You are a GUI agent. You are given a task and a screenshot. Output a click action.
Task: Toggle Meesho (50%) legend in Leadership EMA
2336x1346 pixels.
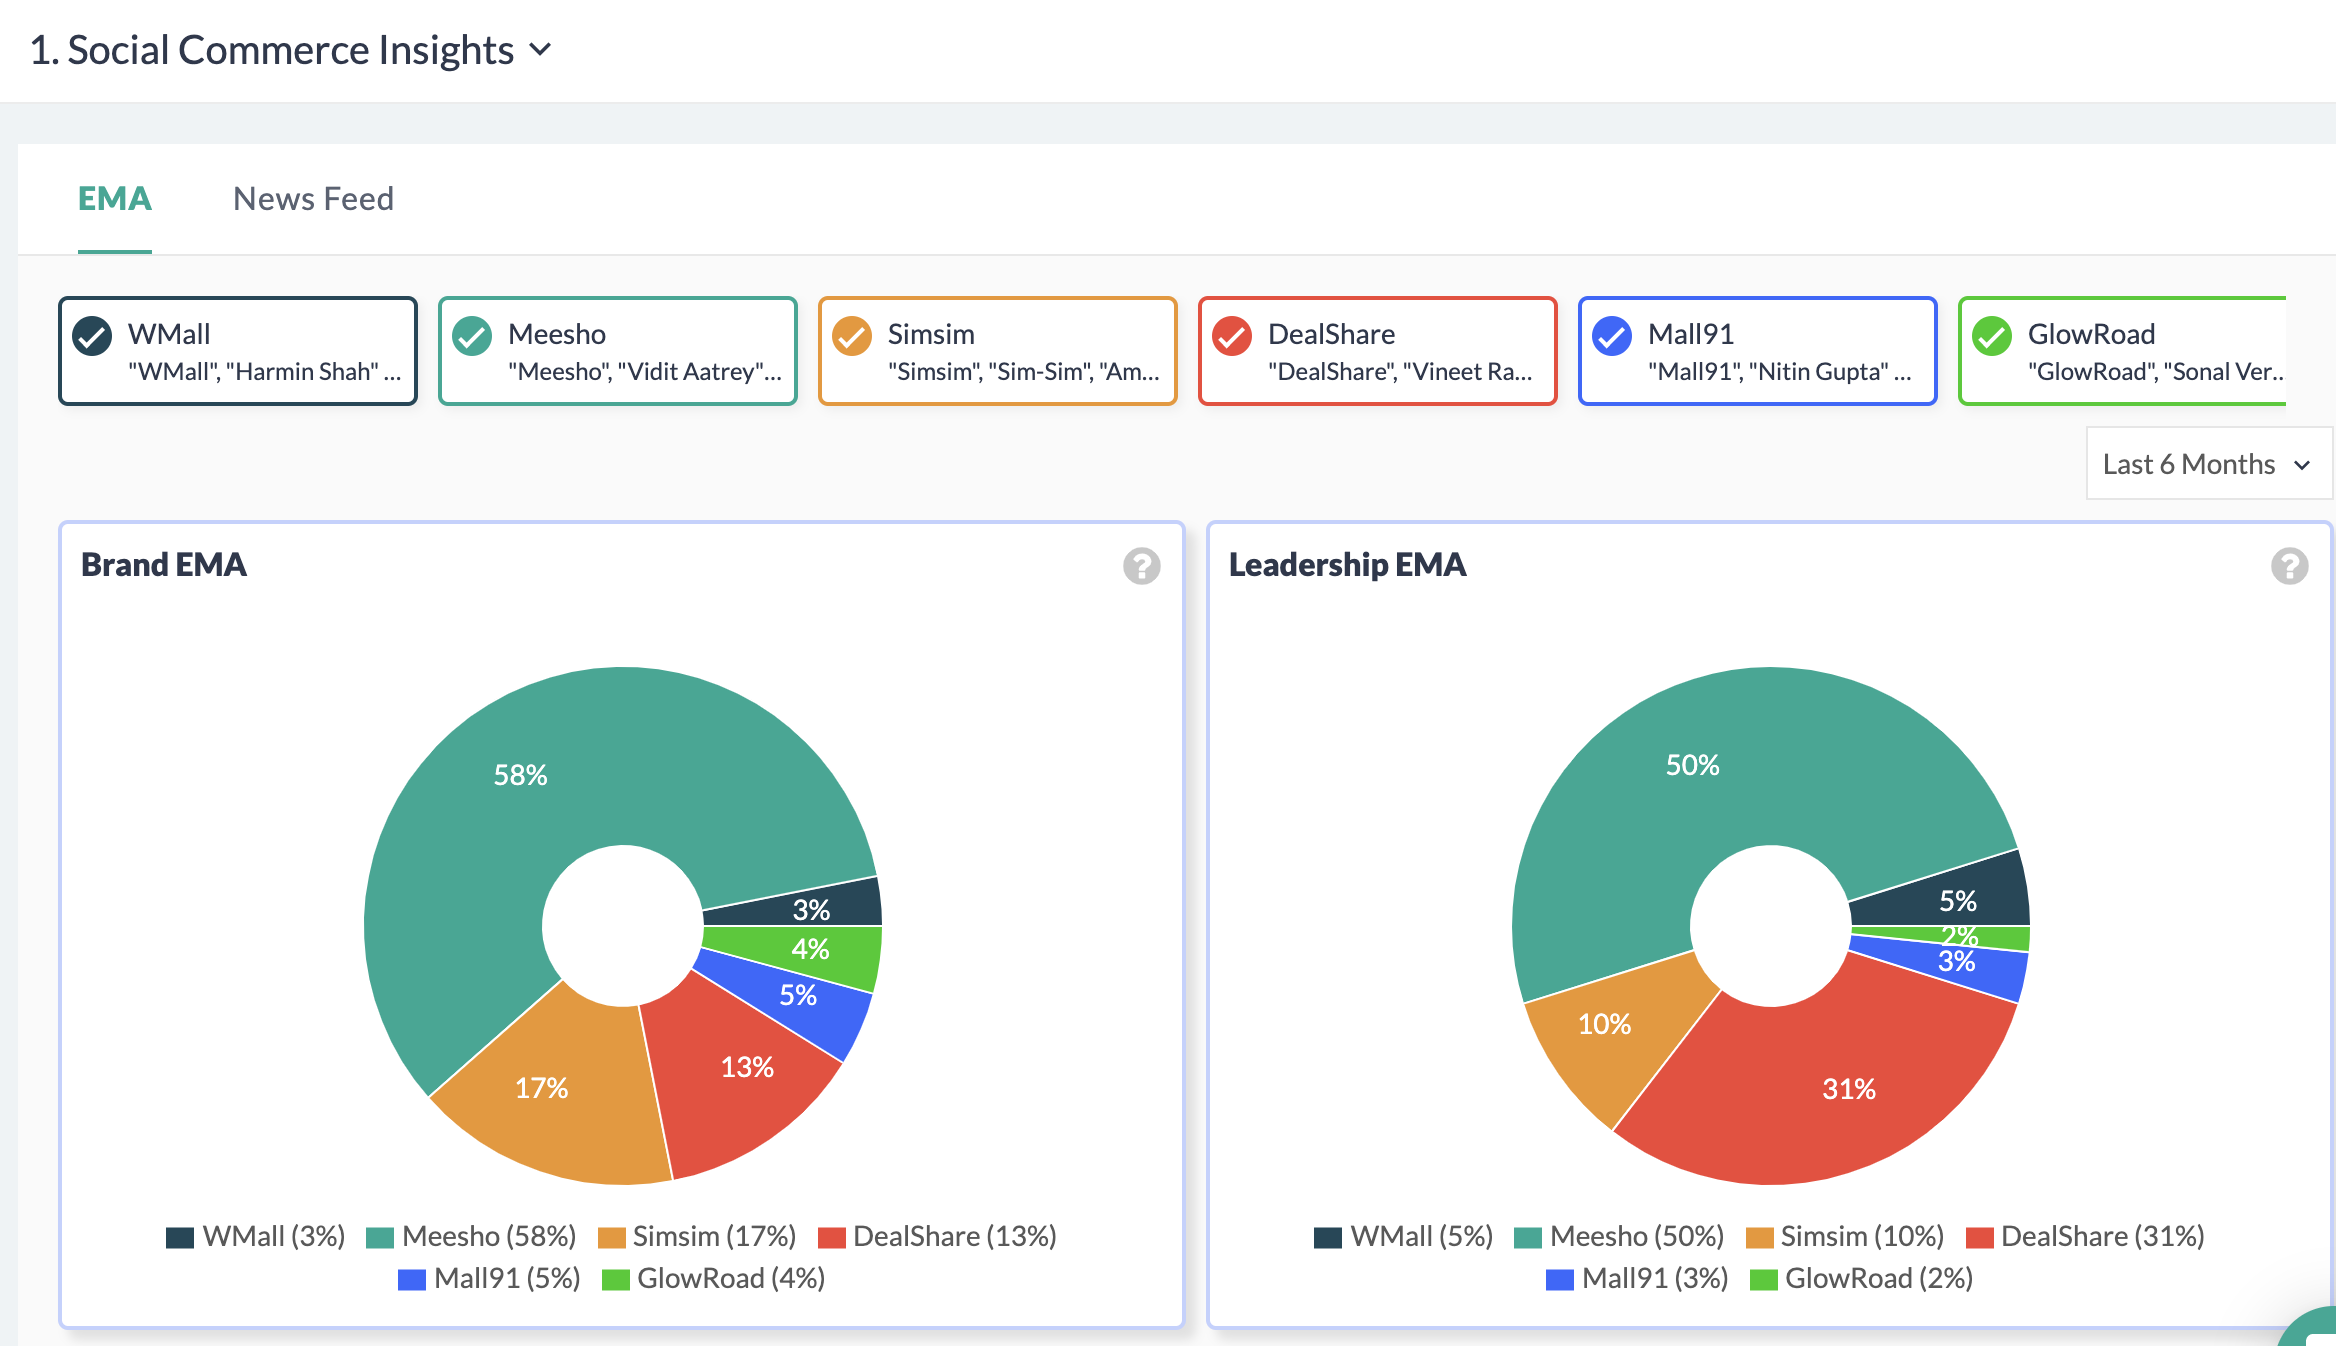pyautogui.click(x=1619, y=1237)
